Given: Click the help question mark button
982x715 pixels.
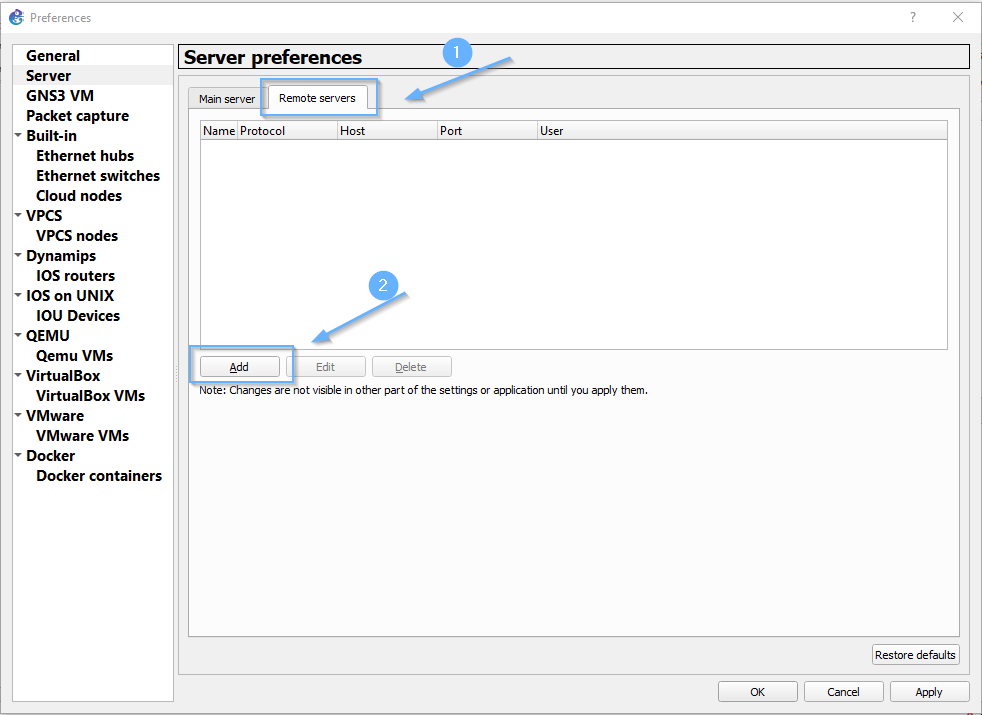Looking at the screenshot, I should (912, 17).
